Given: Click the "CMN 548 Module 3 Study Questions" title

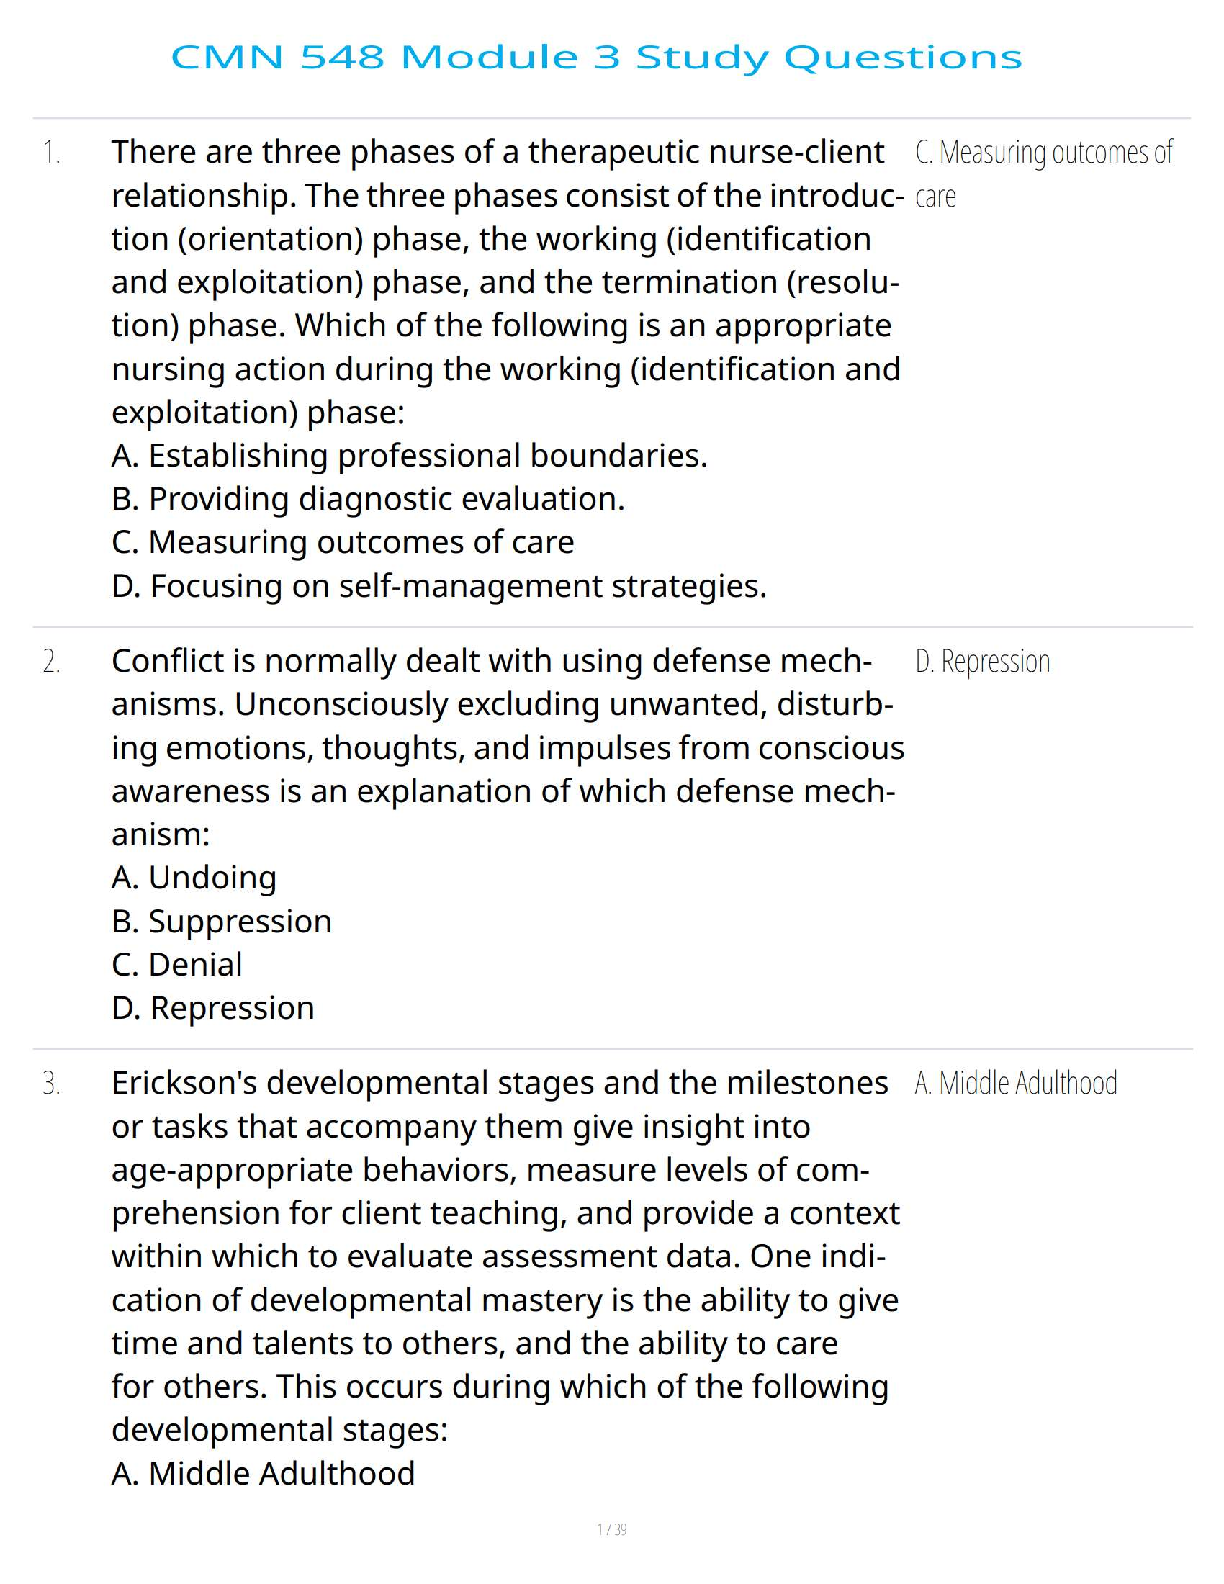Looking at the screenshot, I should pos(596,57).
